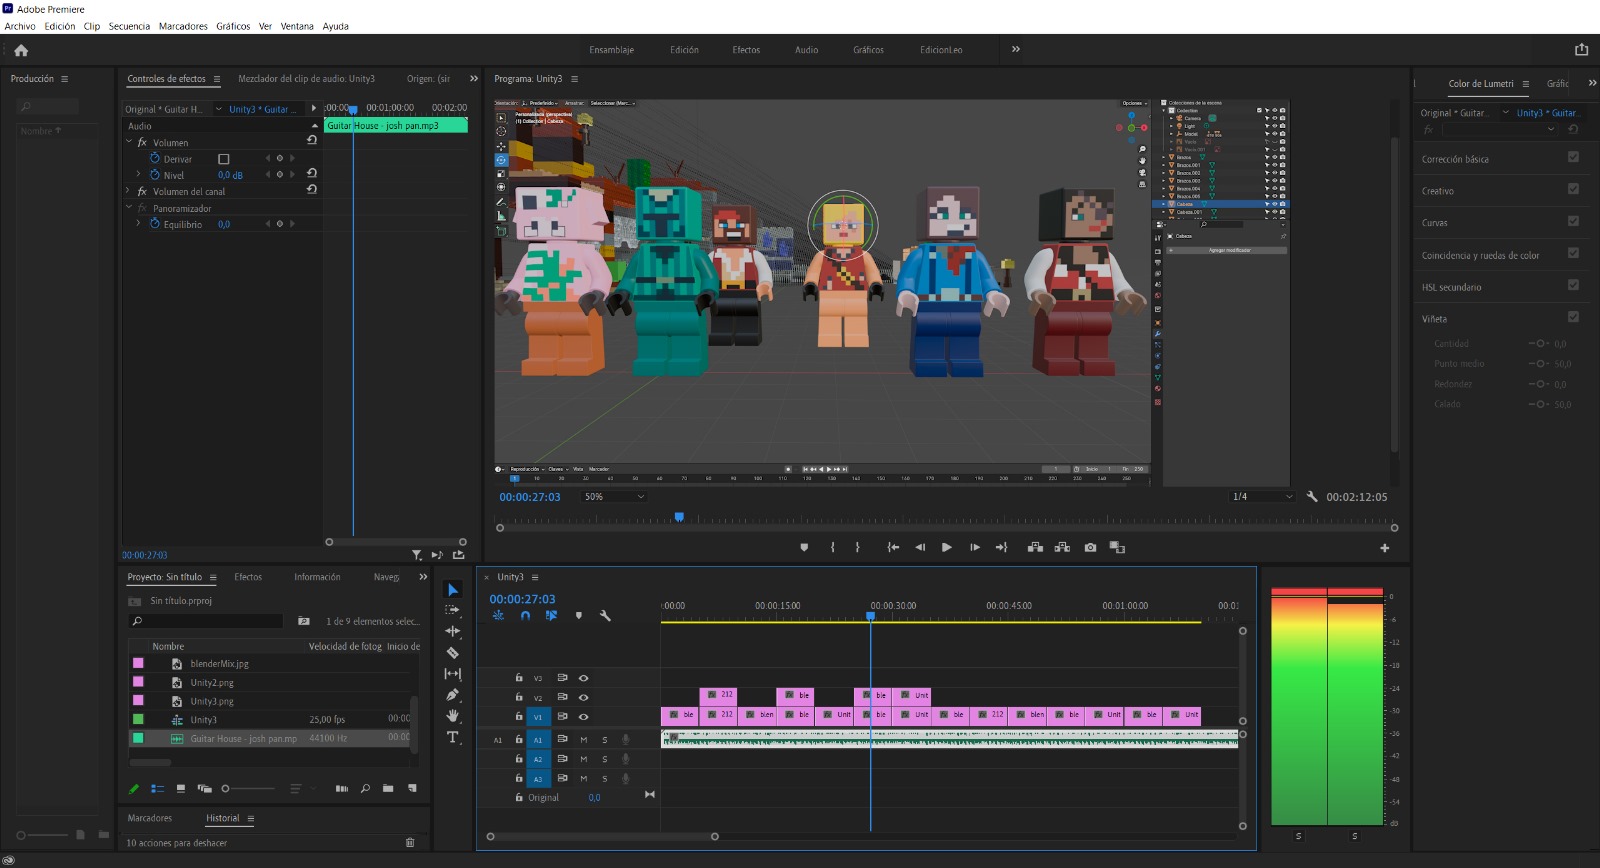Step back one frame
Screen dimensions: 1600x868
tap(920, 547)
